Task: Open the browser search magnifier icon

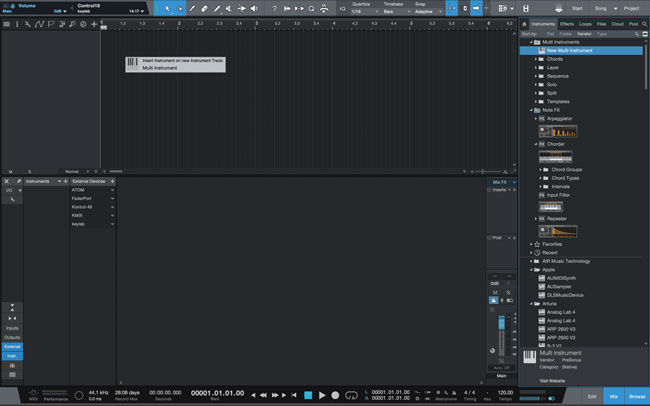Action: tap(645, 24)
